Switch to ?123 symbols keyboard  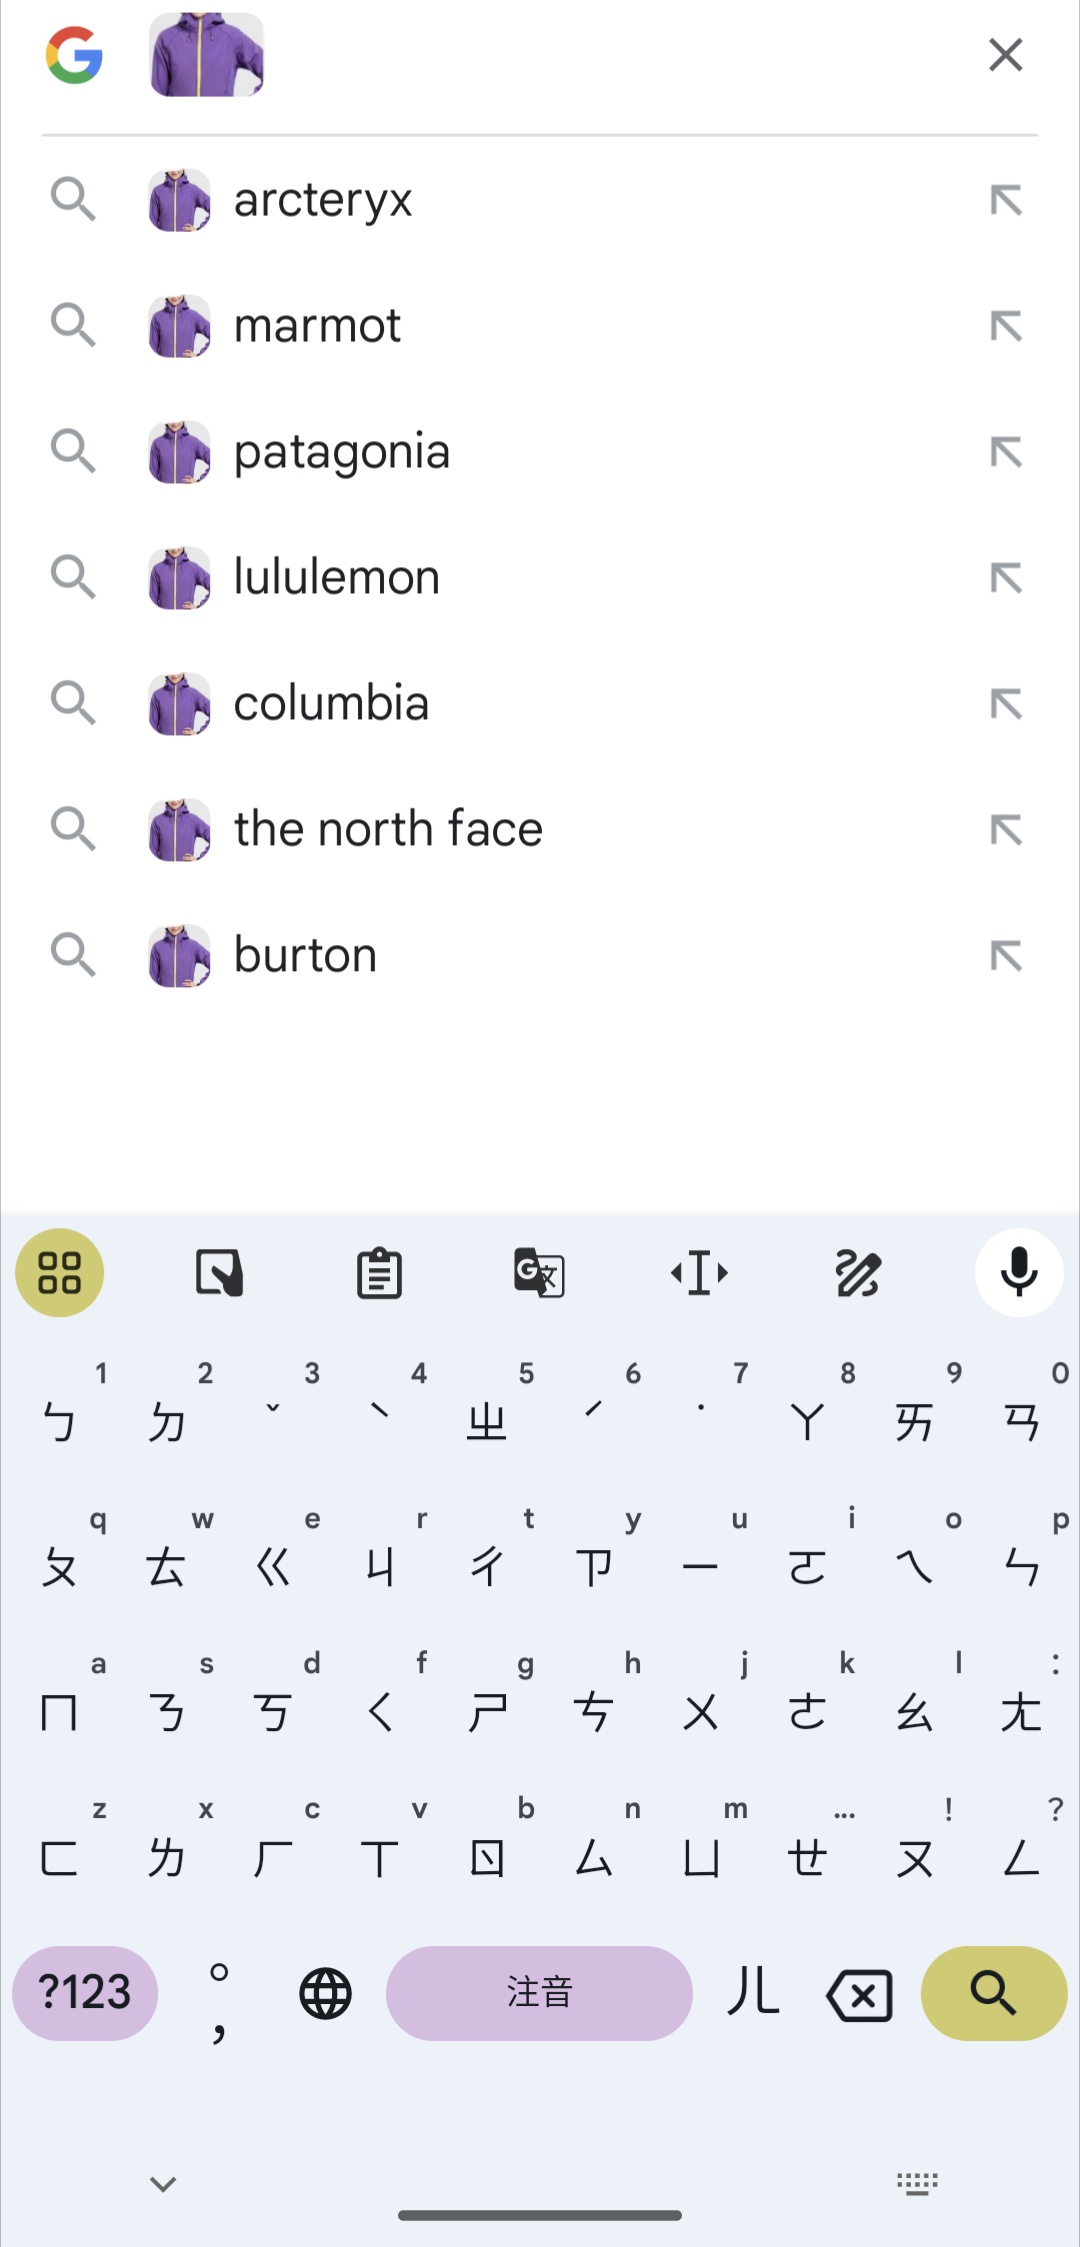pyautogui.click(x=85, y=1992)
